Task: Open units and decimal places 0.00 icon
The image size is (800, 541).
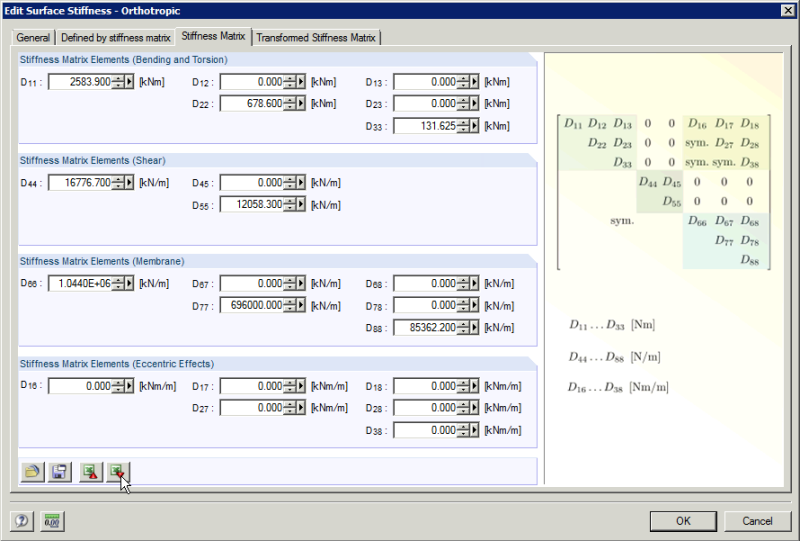Action: click(x=52, y=521)
